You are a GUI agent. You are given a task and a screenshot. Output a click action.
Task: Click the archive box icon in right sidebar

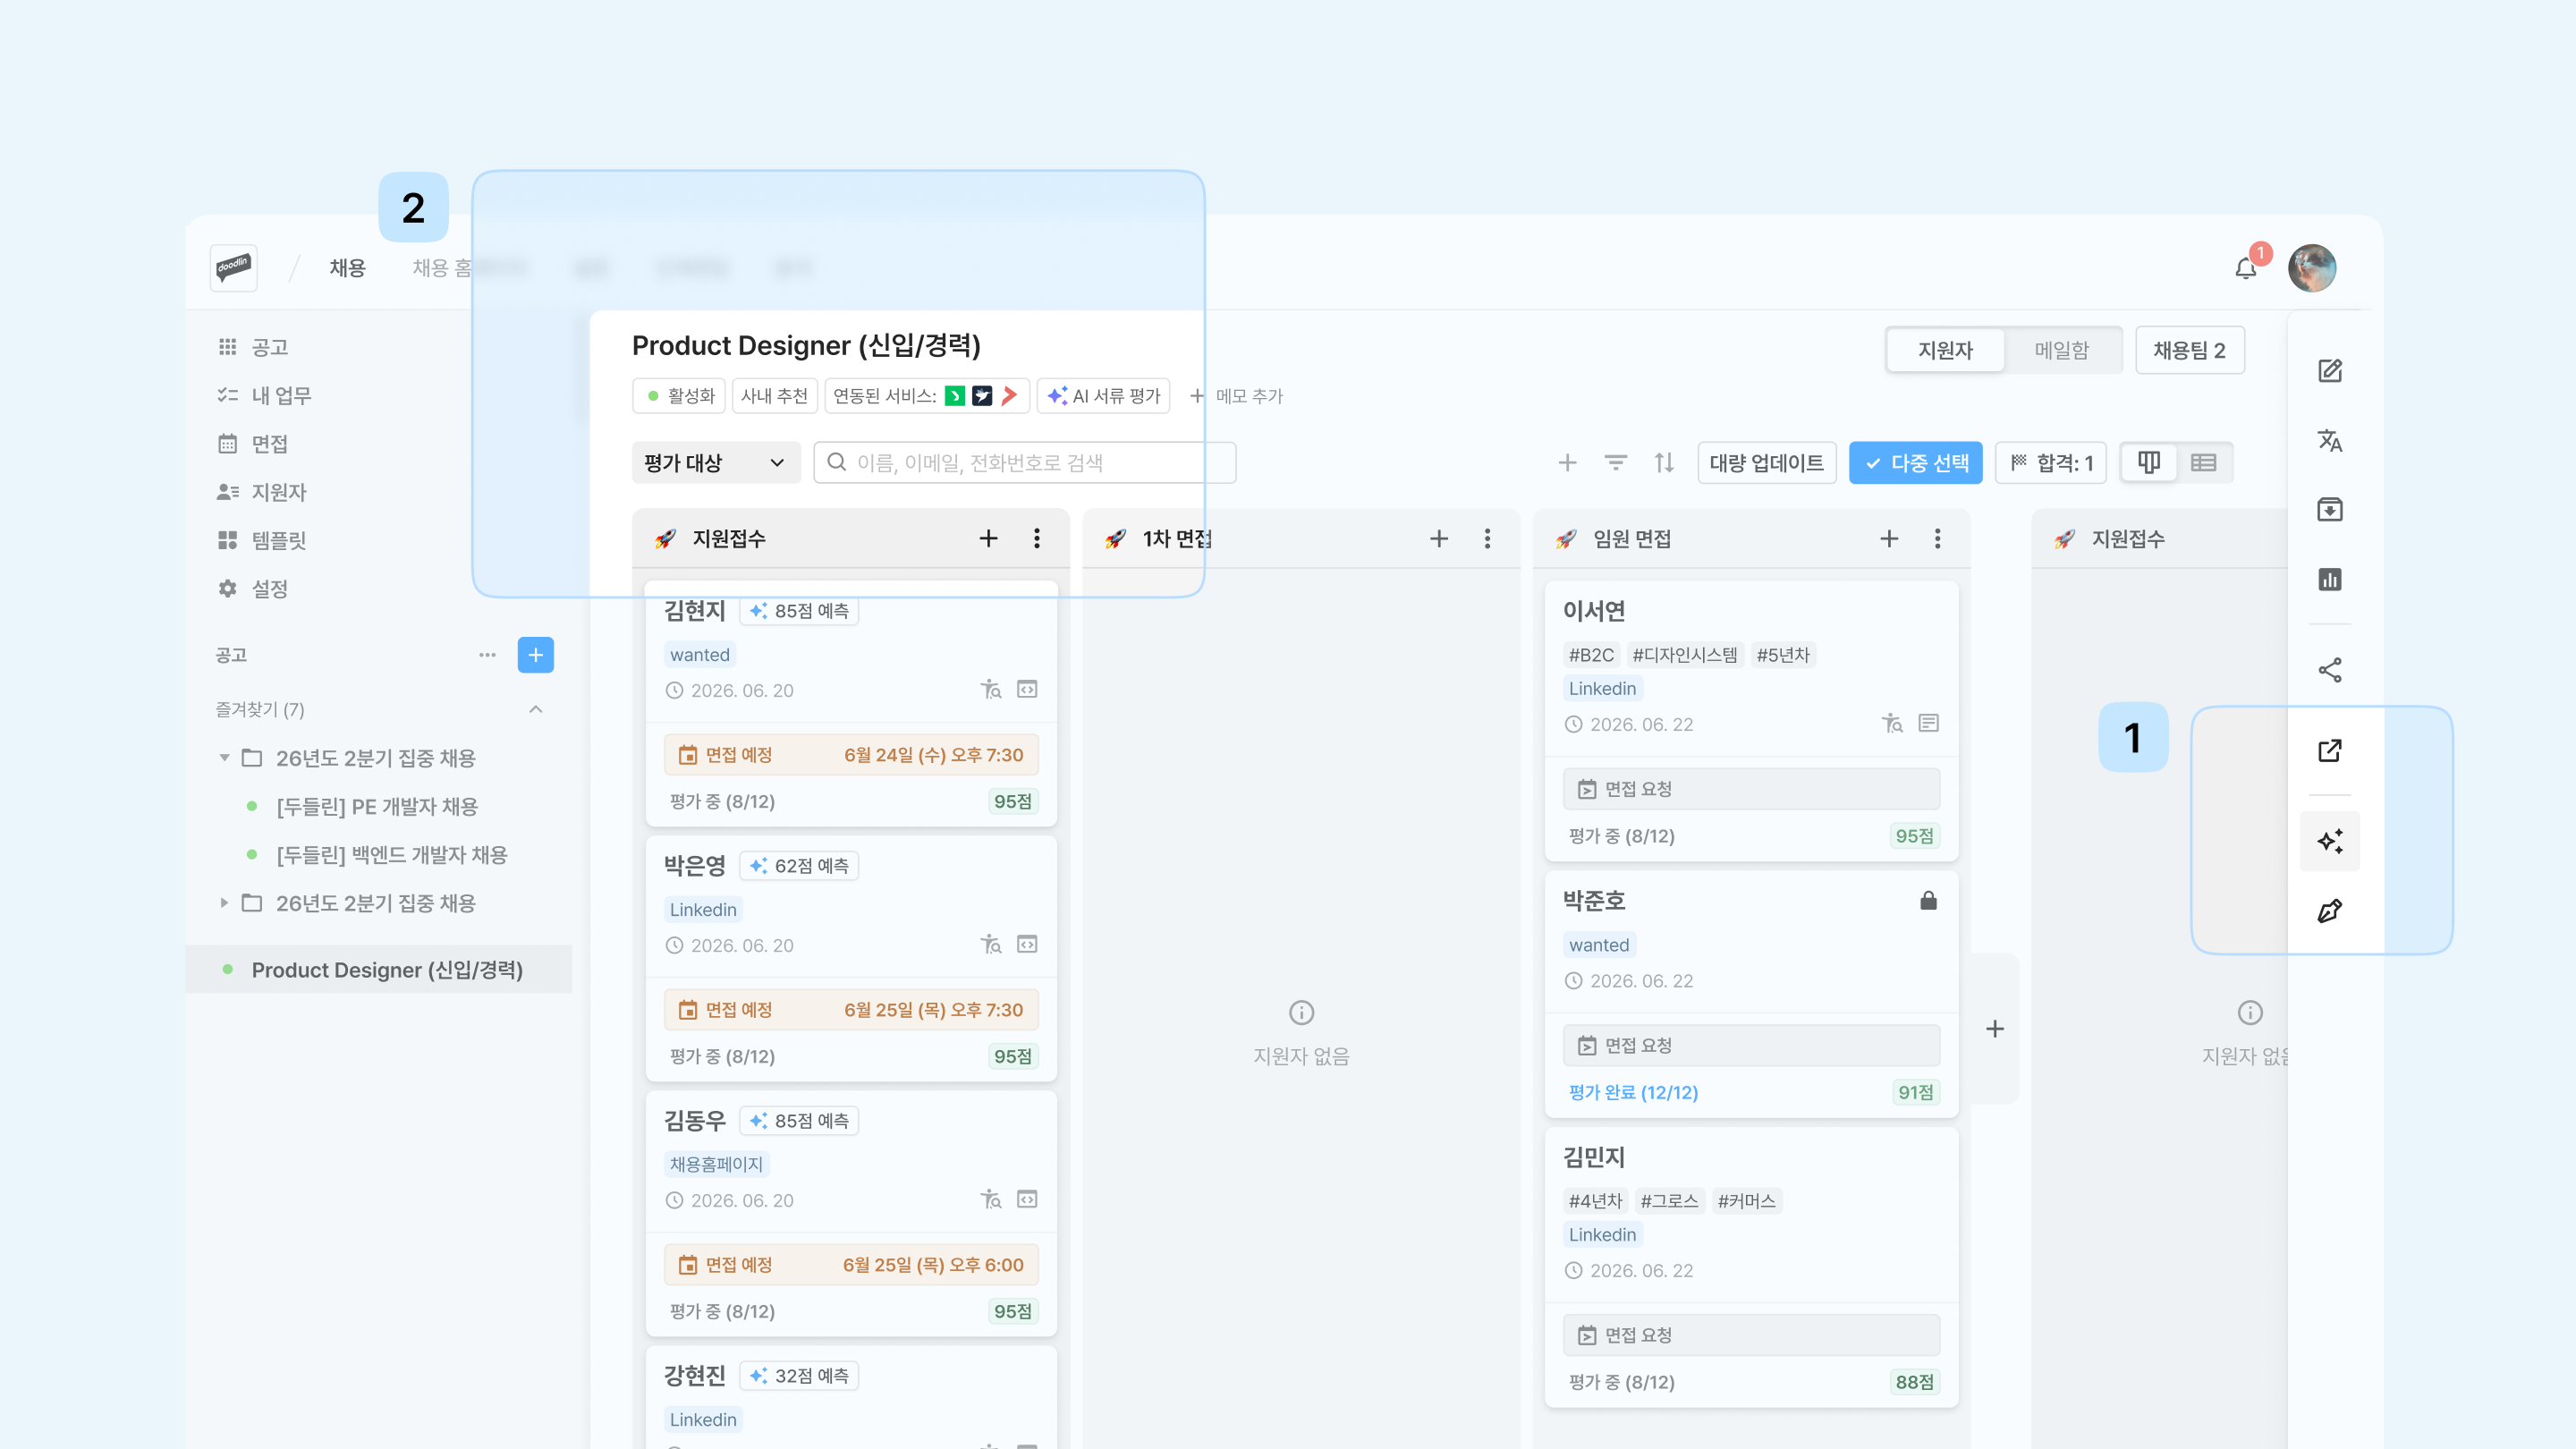pyautogui.click(x=2330, y=510)
